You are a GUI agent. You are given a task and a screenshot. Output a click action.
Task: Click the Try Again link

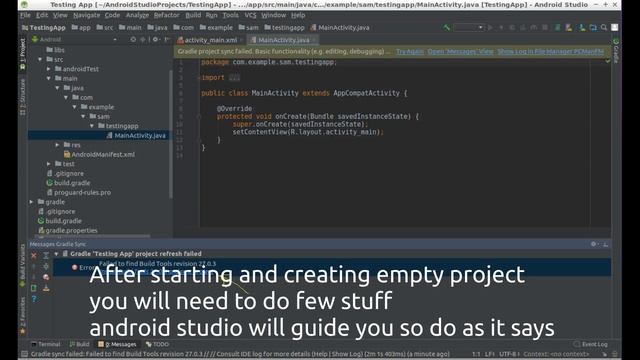(x=409, y=51)
